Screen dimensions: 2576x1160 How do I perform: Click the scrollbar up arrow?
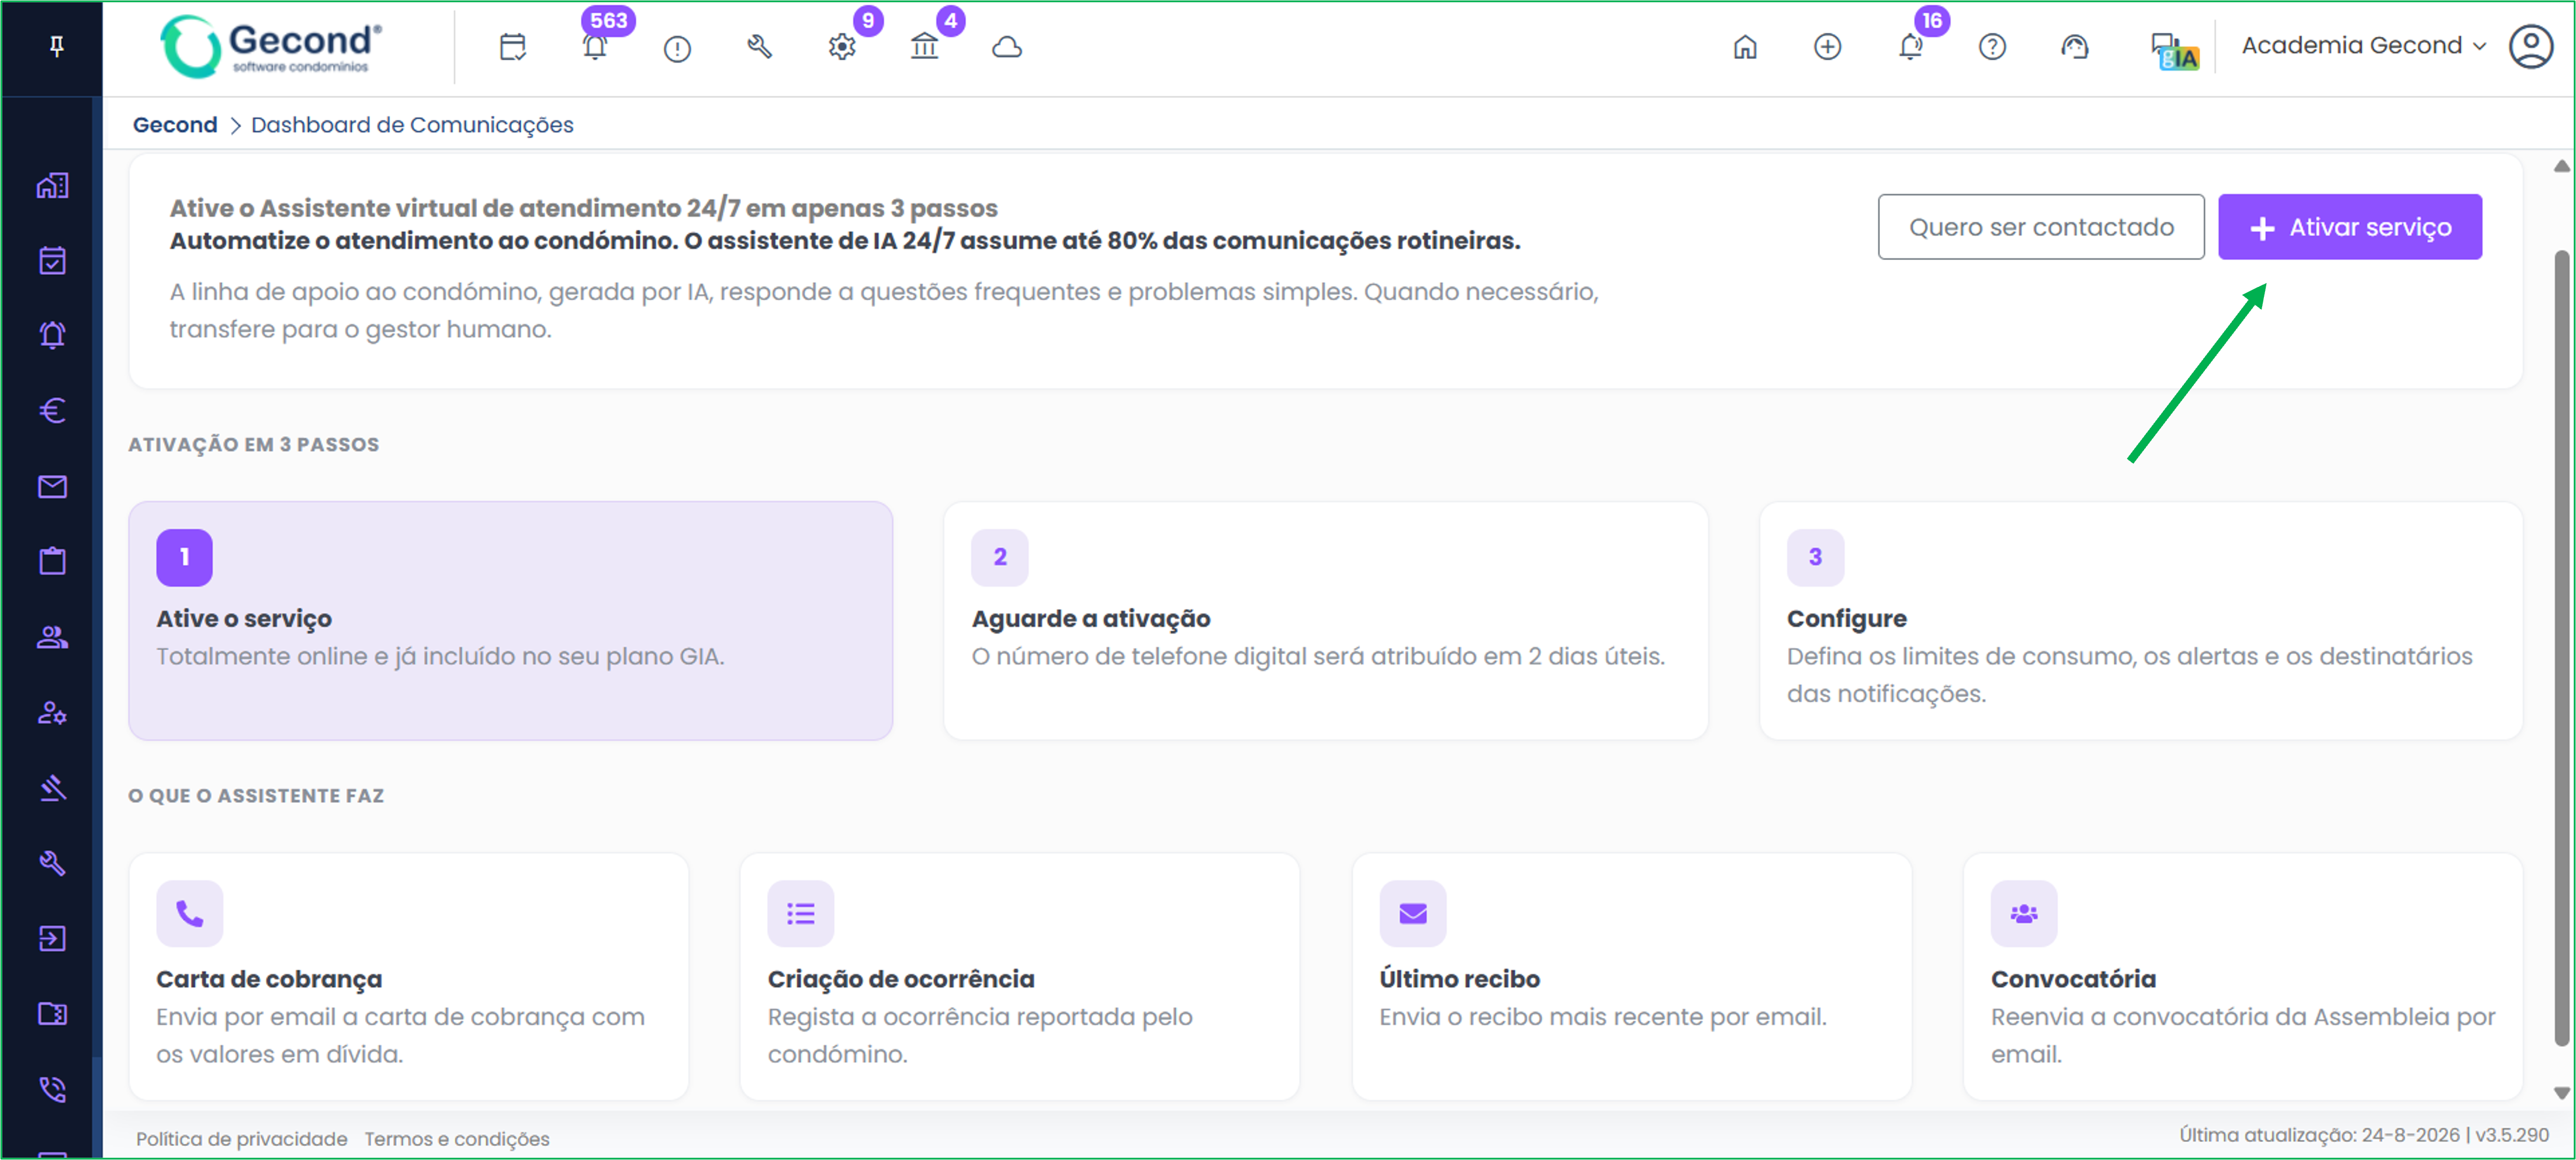2562,166
